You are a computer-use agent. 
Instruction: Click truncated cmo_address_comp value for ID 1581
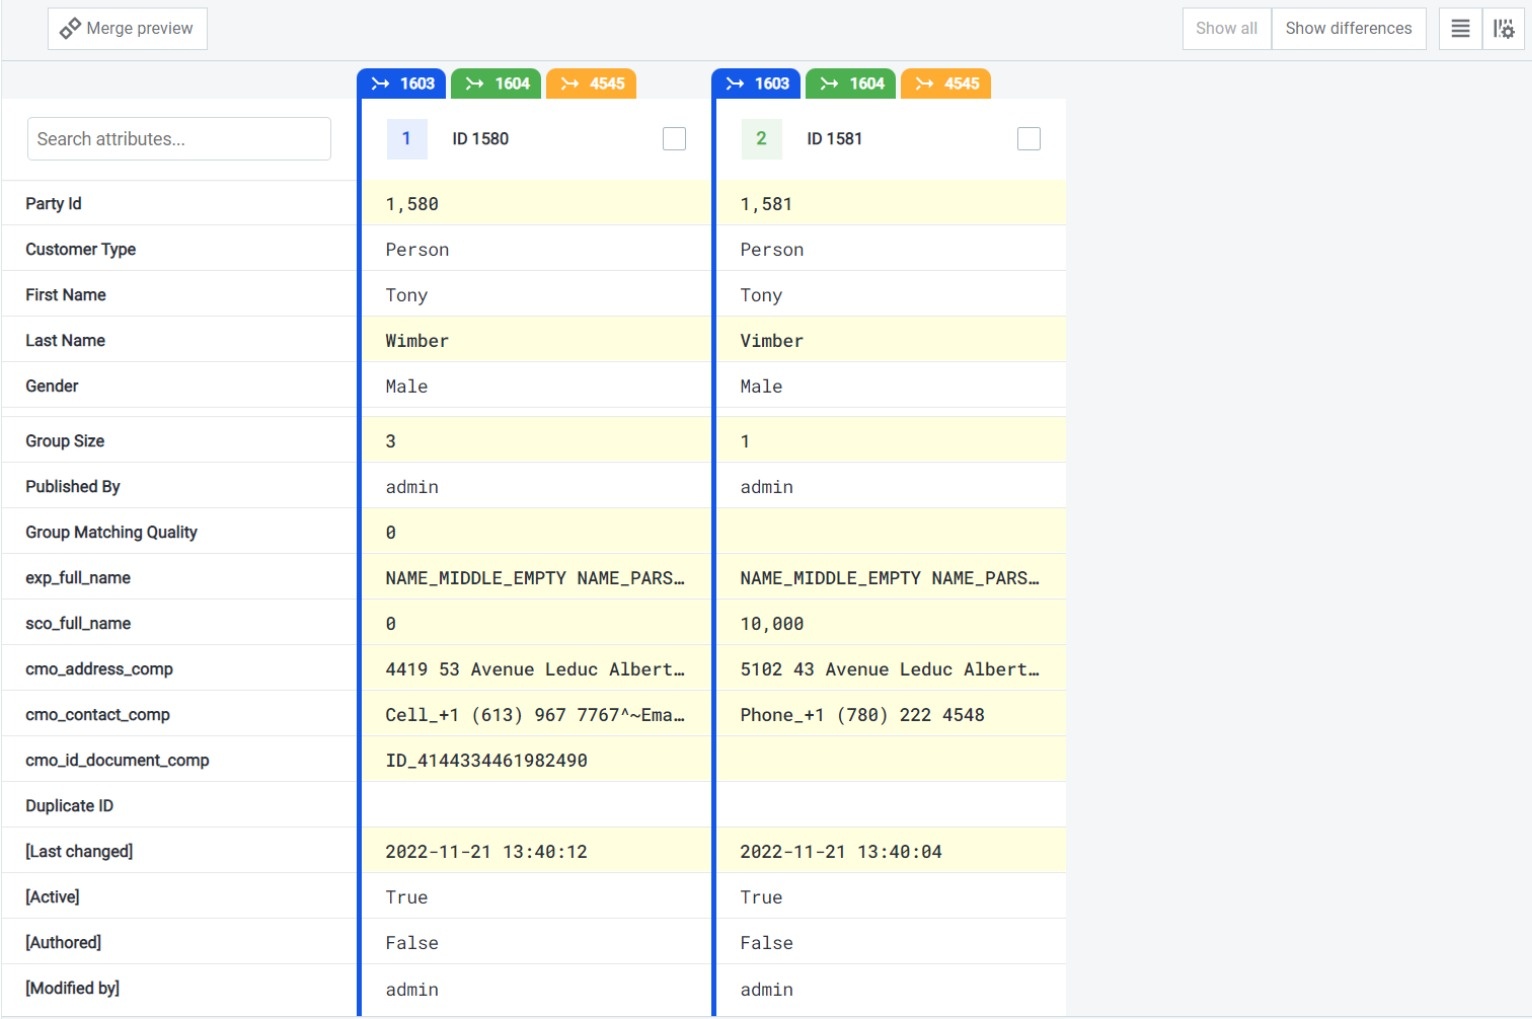click(x=889, y=670)
